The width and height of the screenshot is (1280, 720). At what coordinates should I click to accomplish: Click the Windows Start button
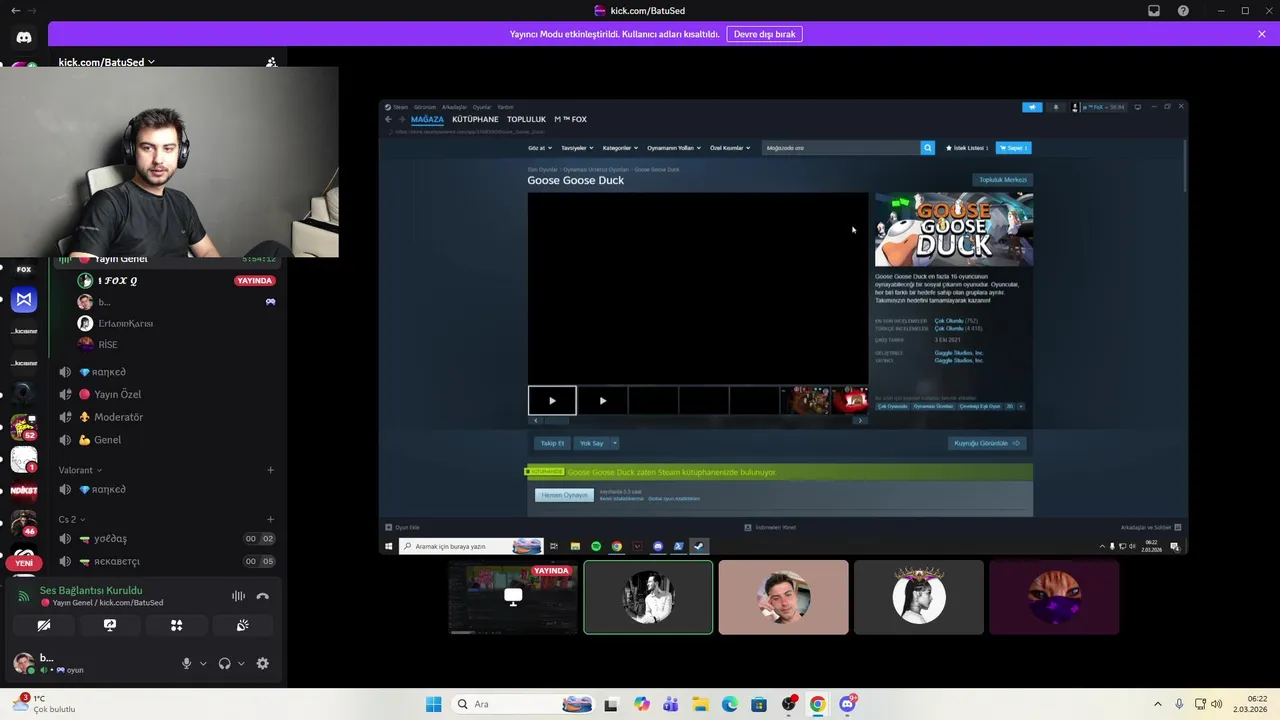433,704
